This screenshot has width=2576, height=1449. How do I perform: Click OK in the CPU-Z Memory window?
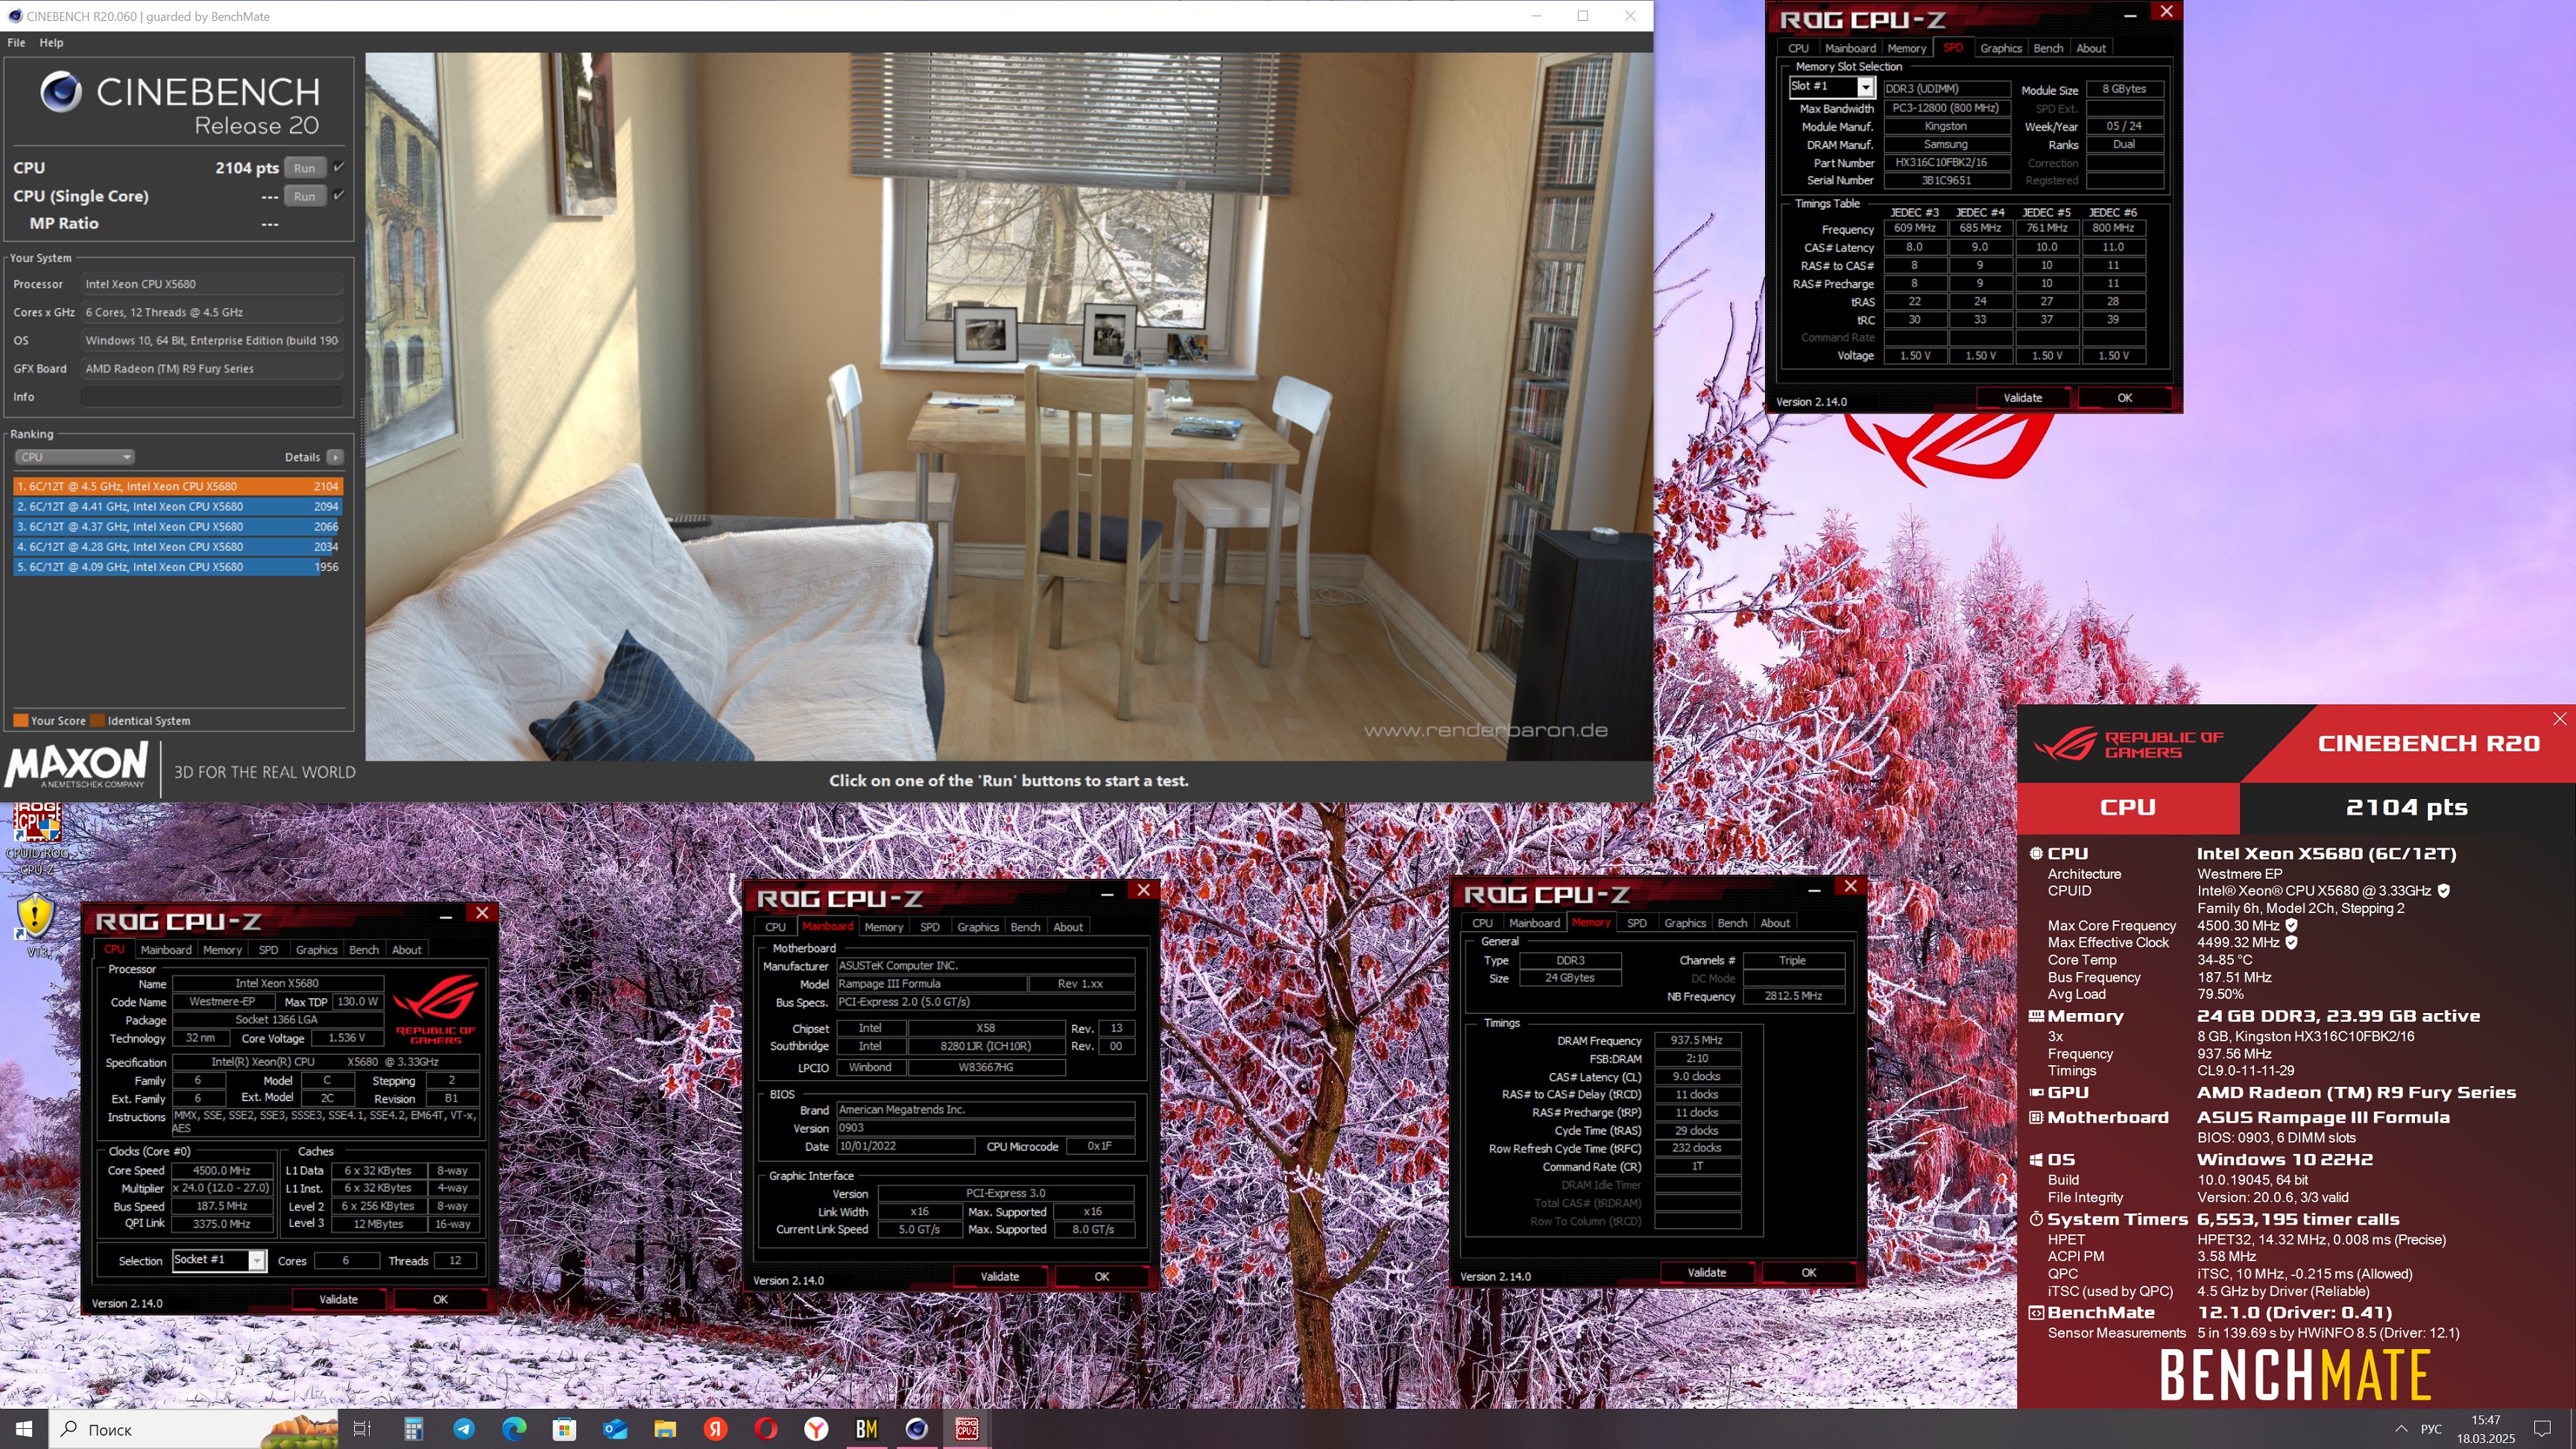tap(1808, 1272)
